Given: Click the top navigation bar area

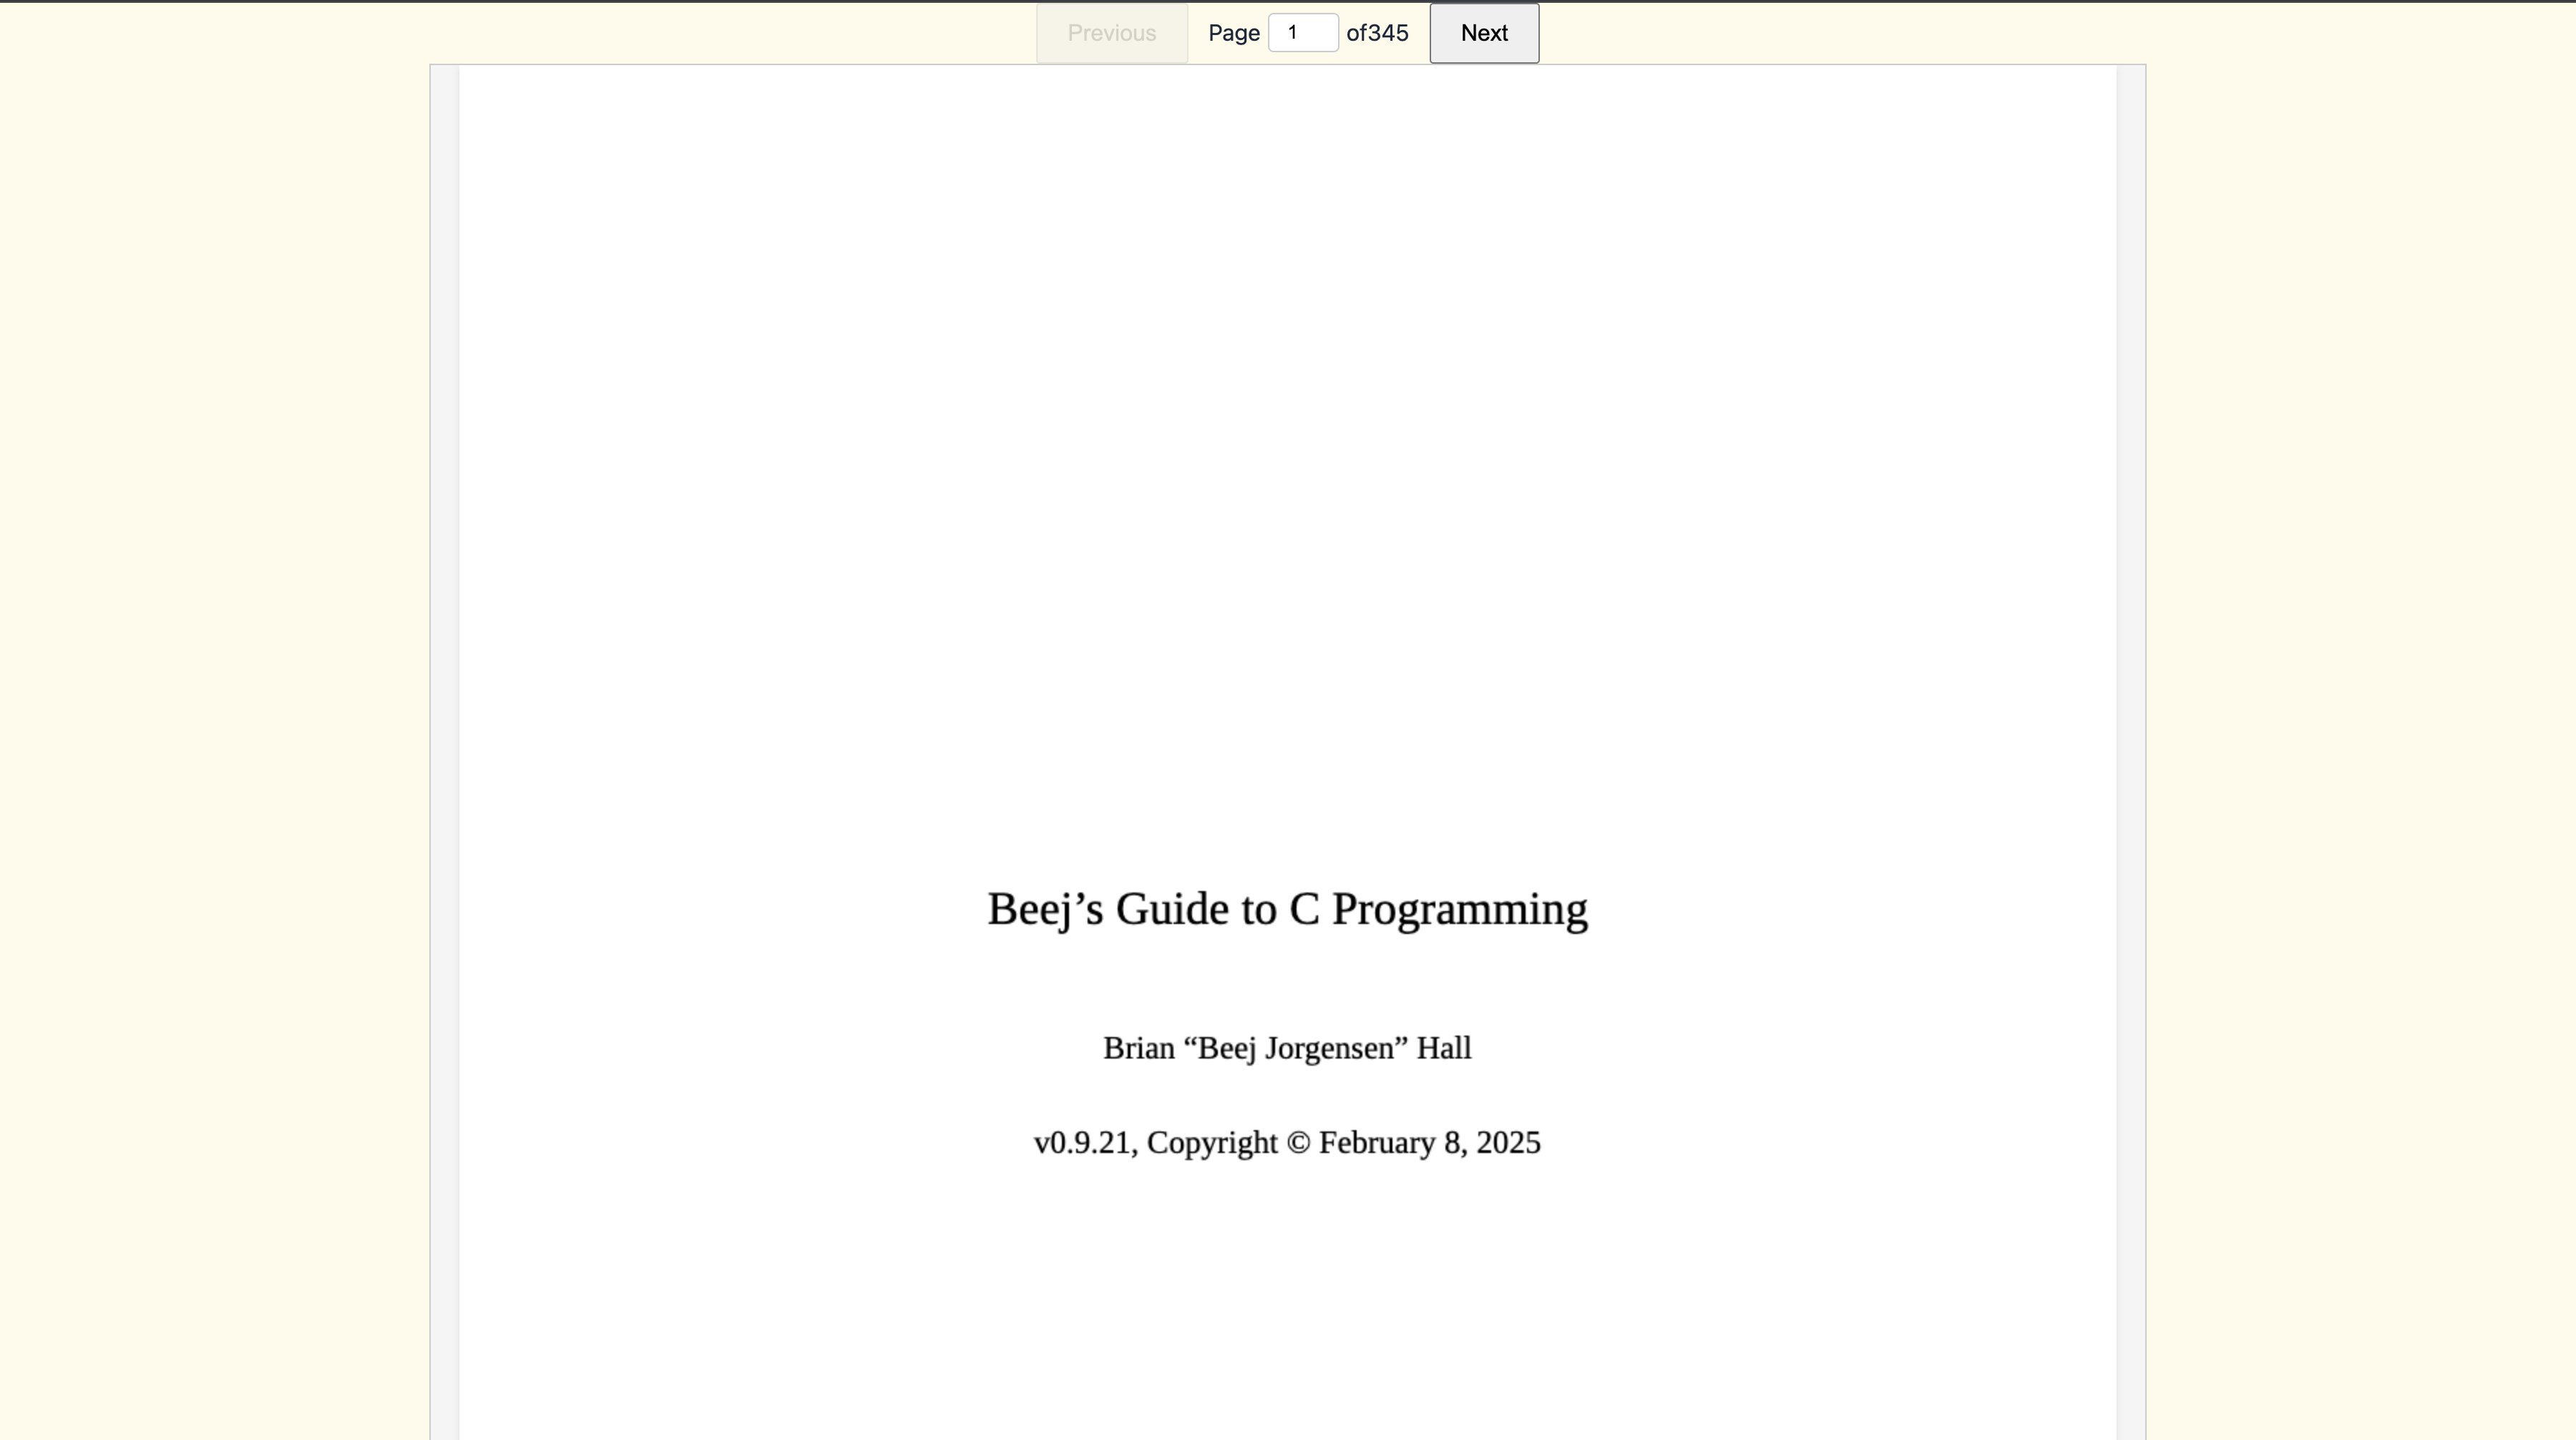Looking at the screenshot, I should pos(1288,33).
